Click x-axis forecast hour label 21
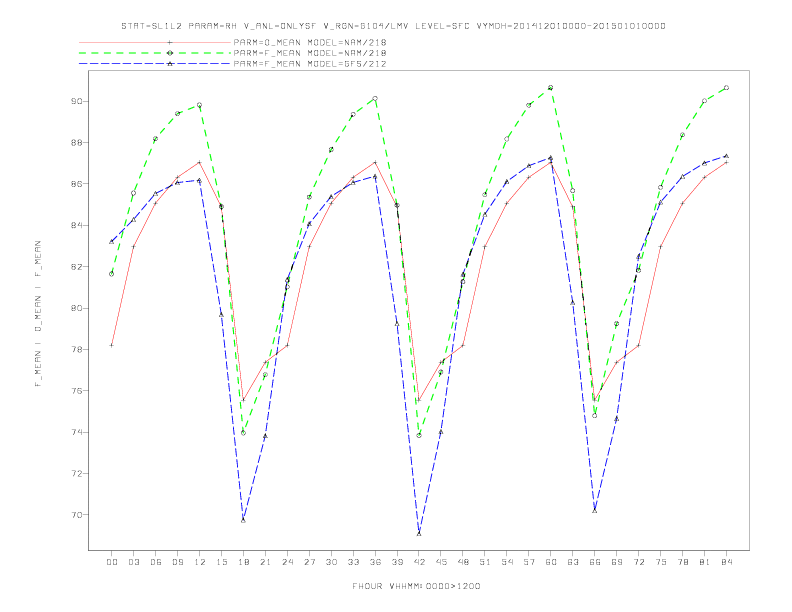Image resolution: width=792 pixels, height=612 pixels. (265, 562)
